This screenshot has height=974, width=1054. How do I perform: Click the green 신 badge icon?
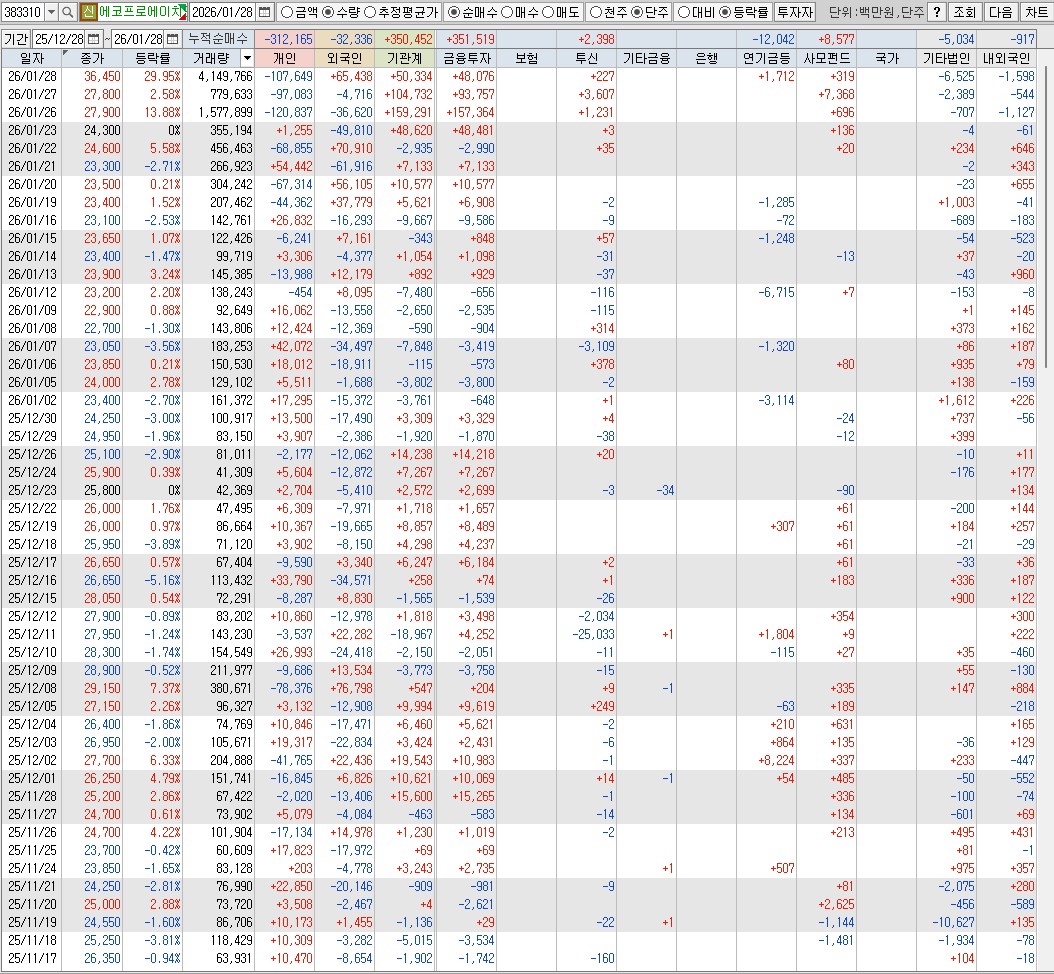click(88, 12)
